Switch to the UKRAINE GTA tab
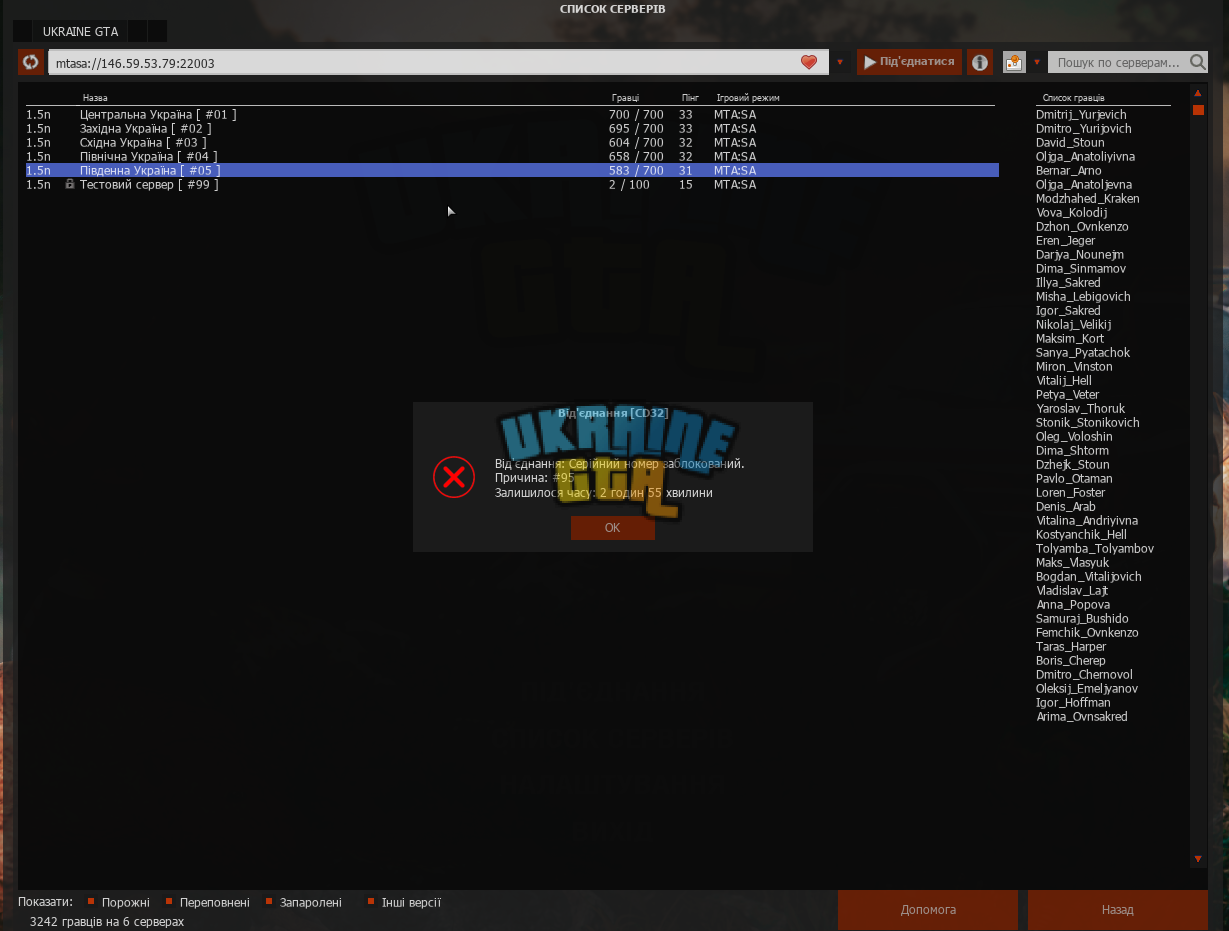This screenshot has width=1229, height=931. (x=80, y=31)
